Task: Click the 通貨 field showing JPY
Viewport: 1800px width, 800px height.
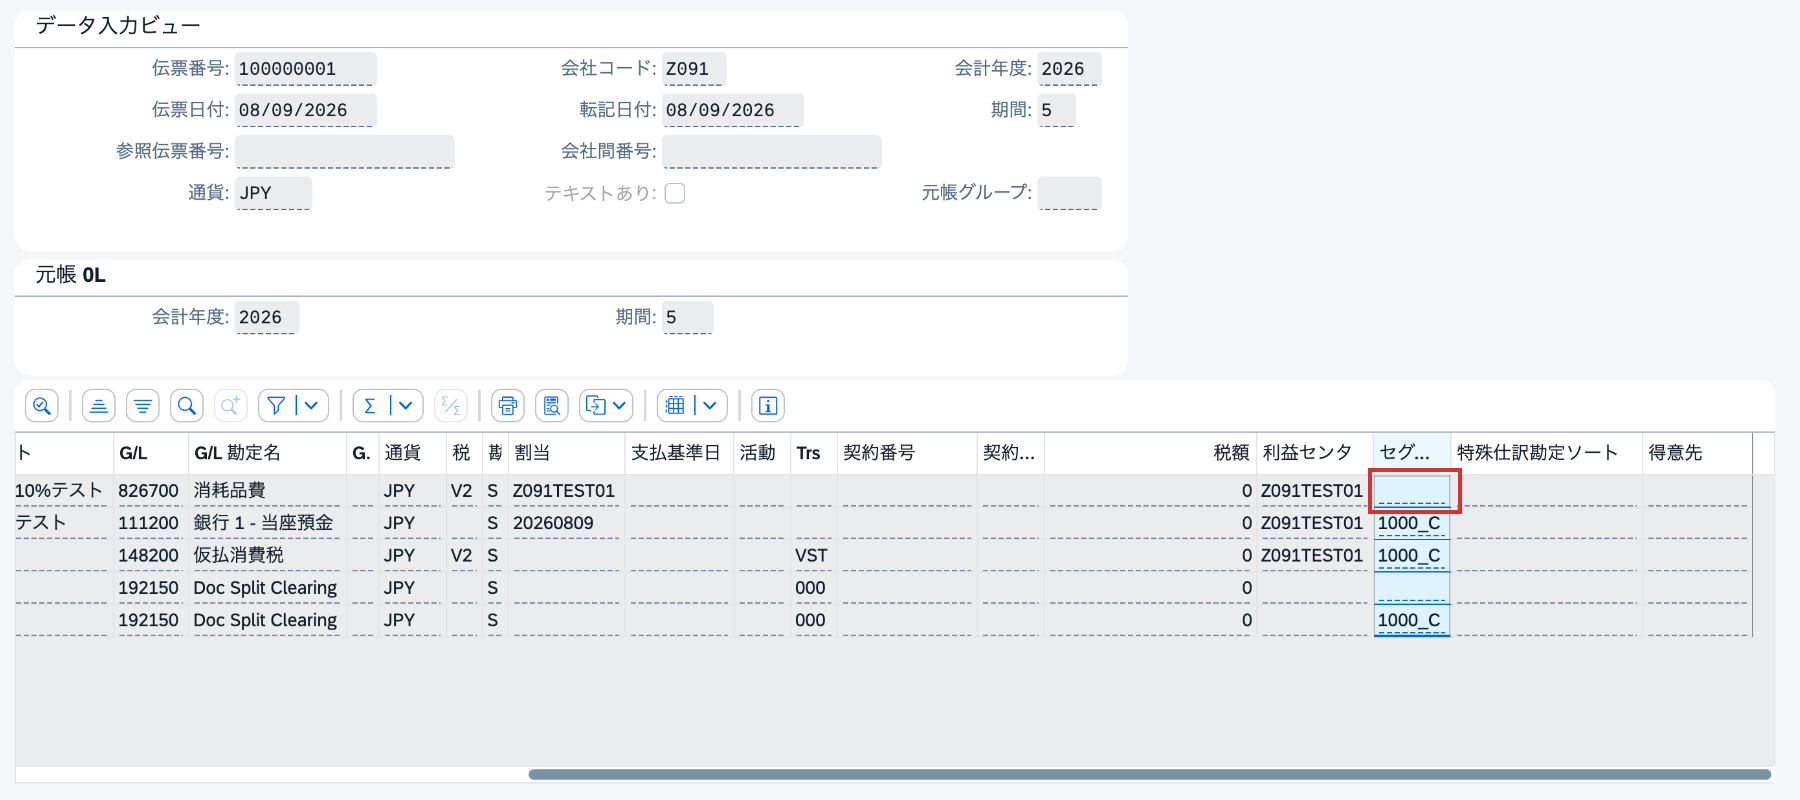Action: 273,193
